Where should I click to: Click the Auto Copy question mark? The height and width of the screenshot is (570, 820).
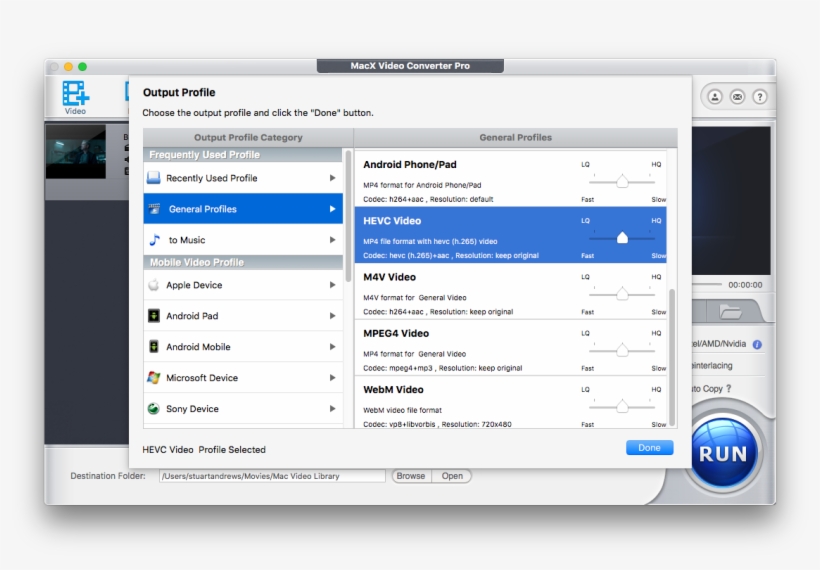click(x=729, y=389)
